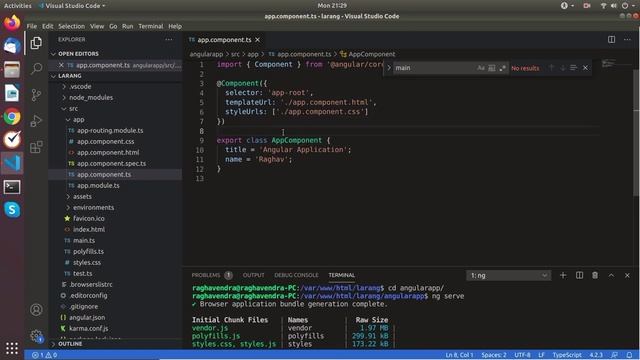Open the Search view in activity bar
This screenshot has height=360, width=640.
point(36,68)
